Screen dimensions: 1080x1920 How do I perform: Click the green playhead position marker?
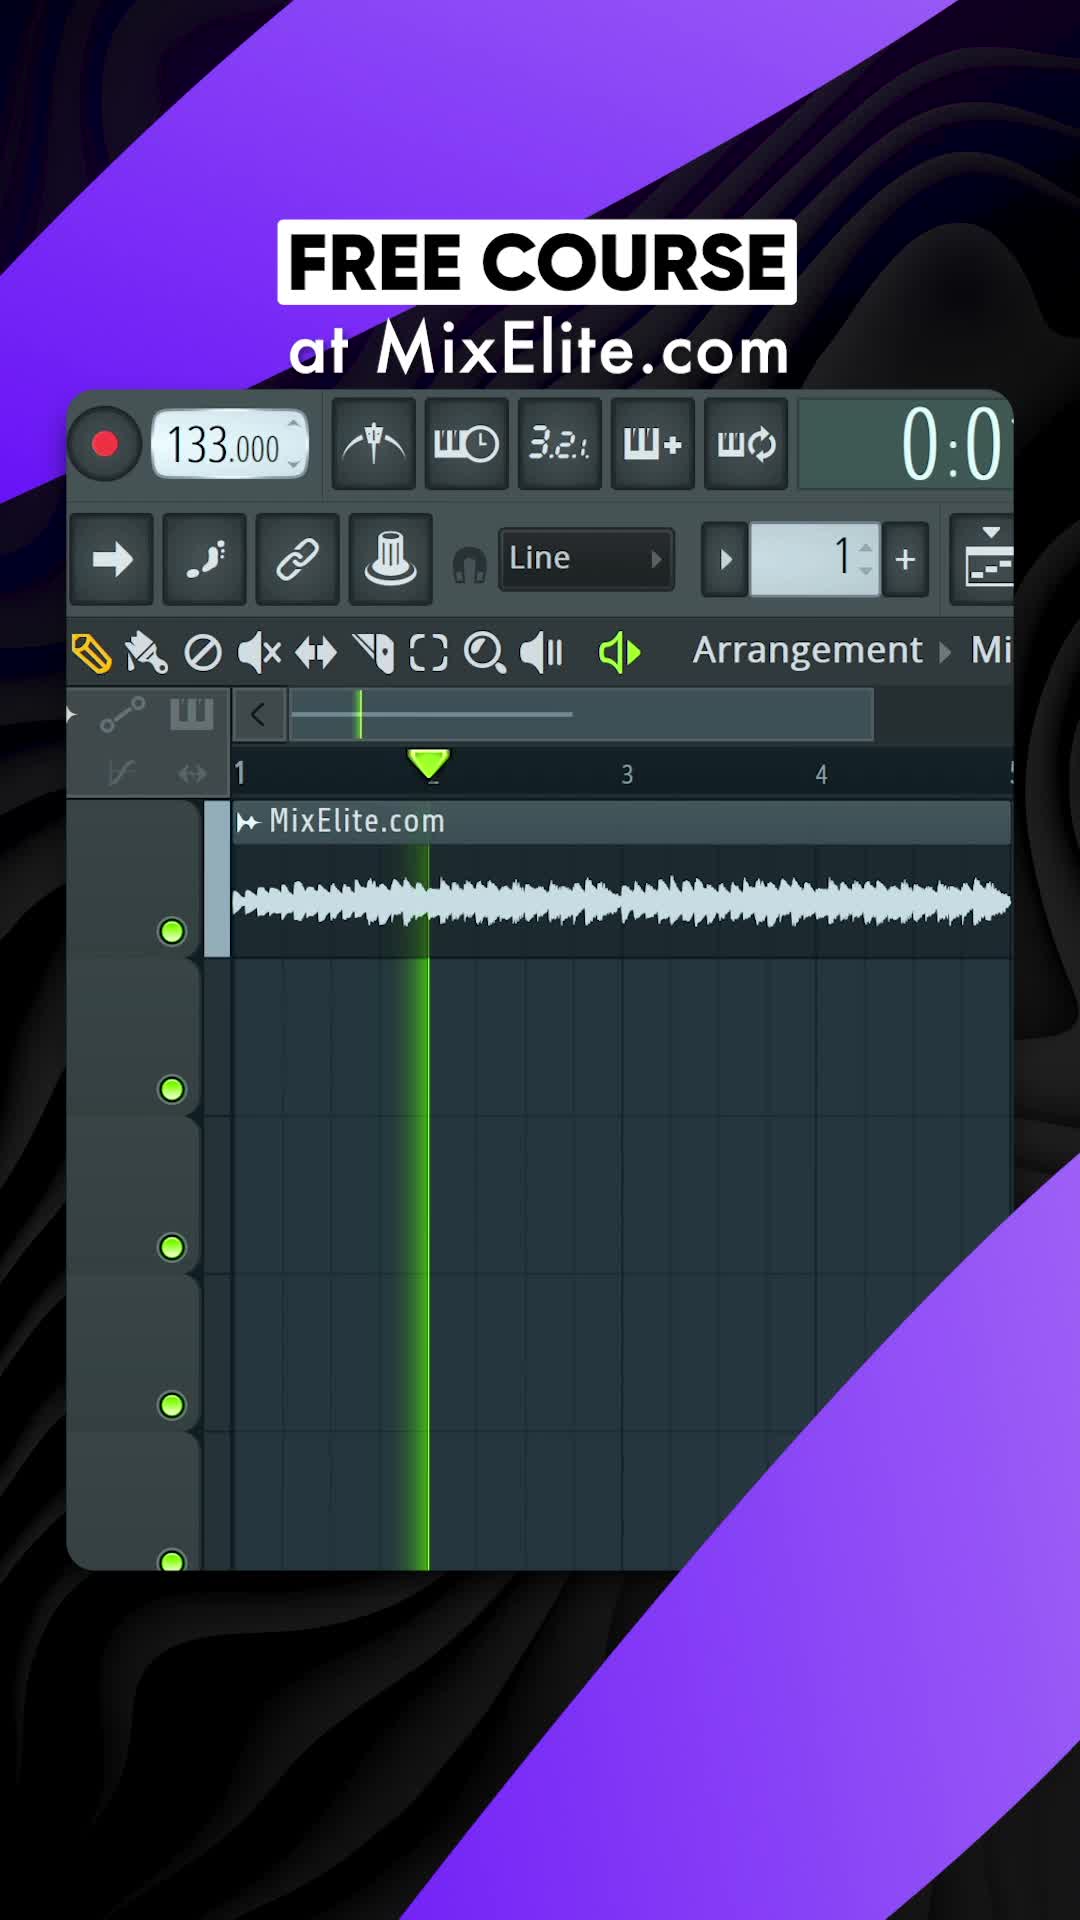point(428,765)
